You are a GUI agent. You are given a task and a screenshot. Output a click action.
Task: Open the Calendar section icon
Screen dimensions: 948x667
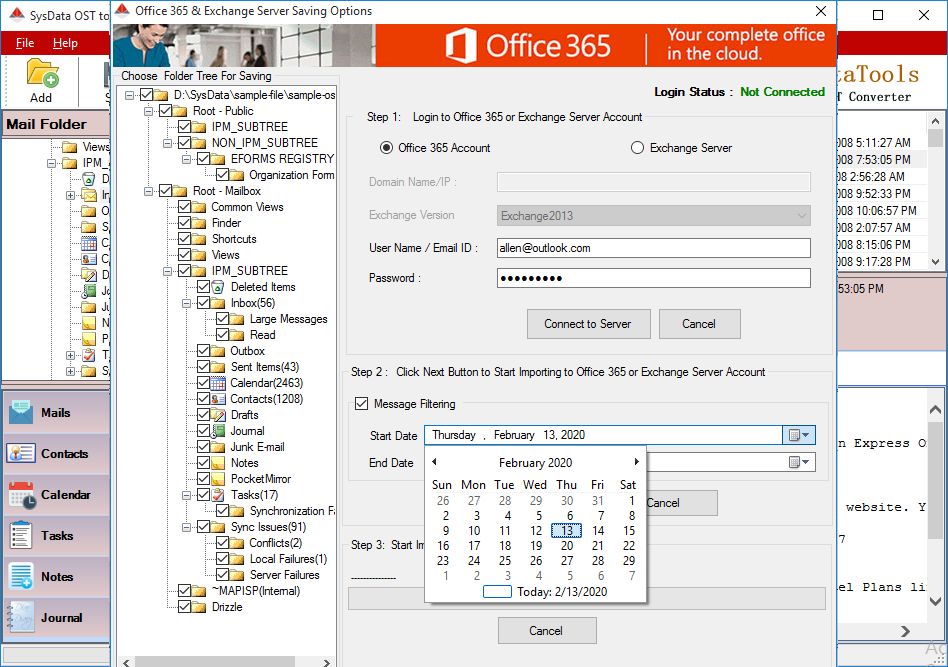(22, 495)
